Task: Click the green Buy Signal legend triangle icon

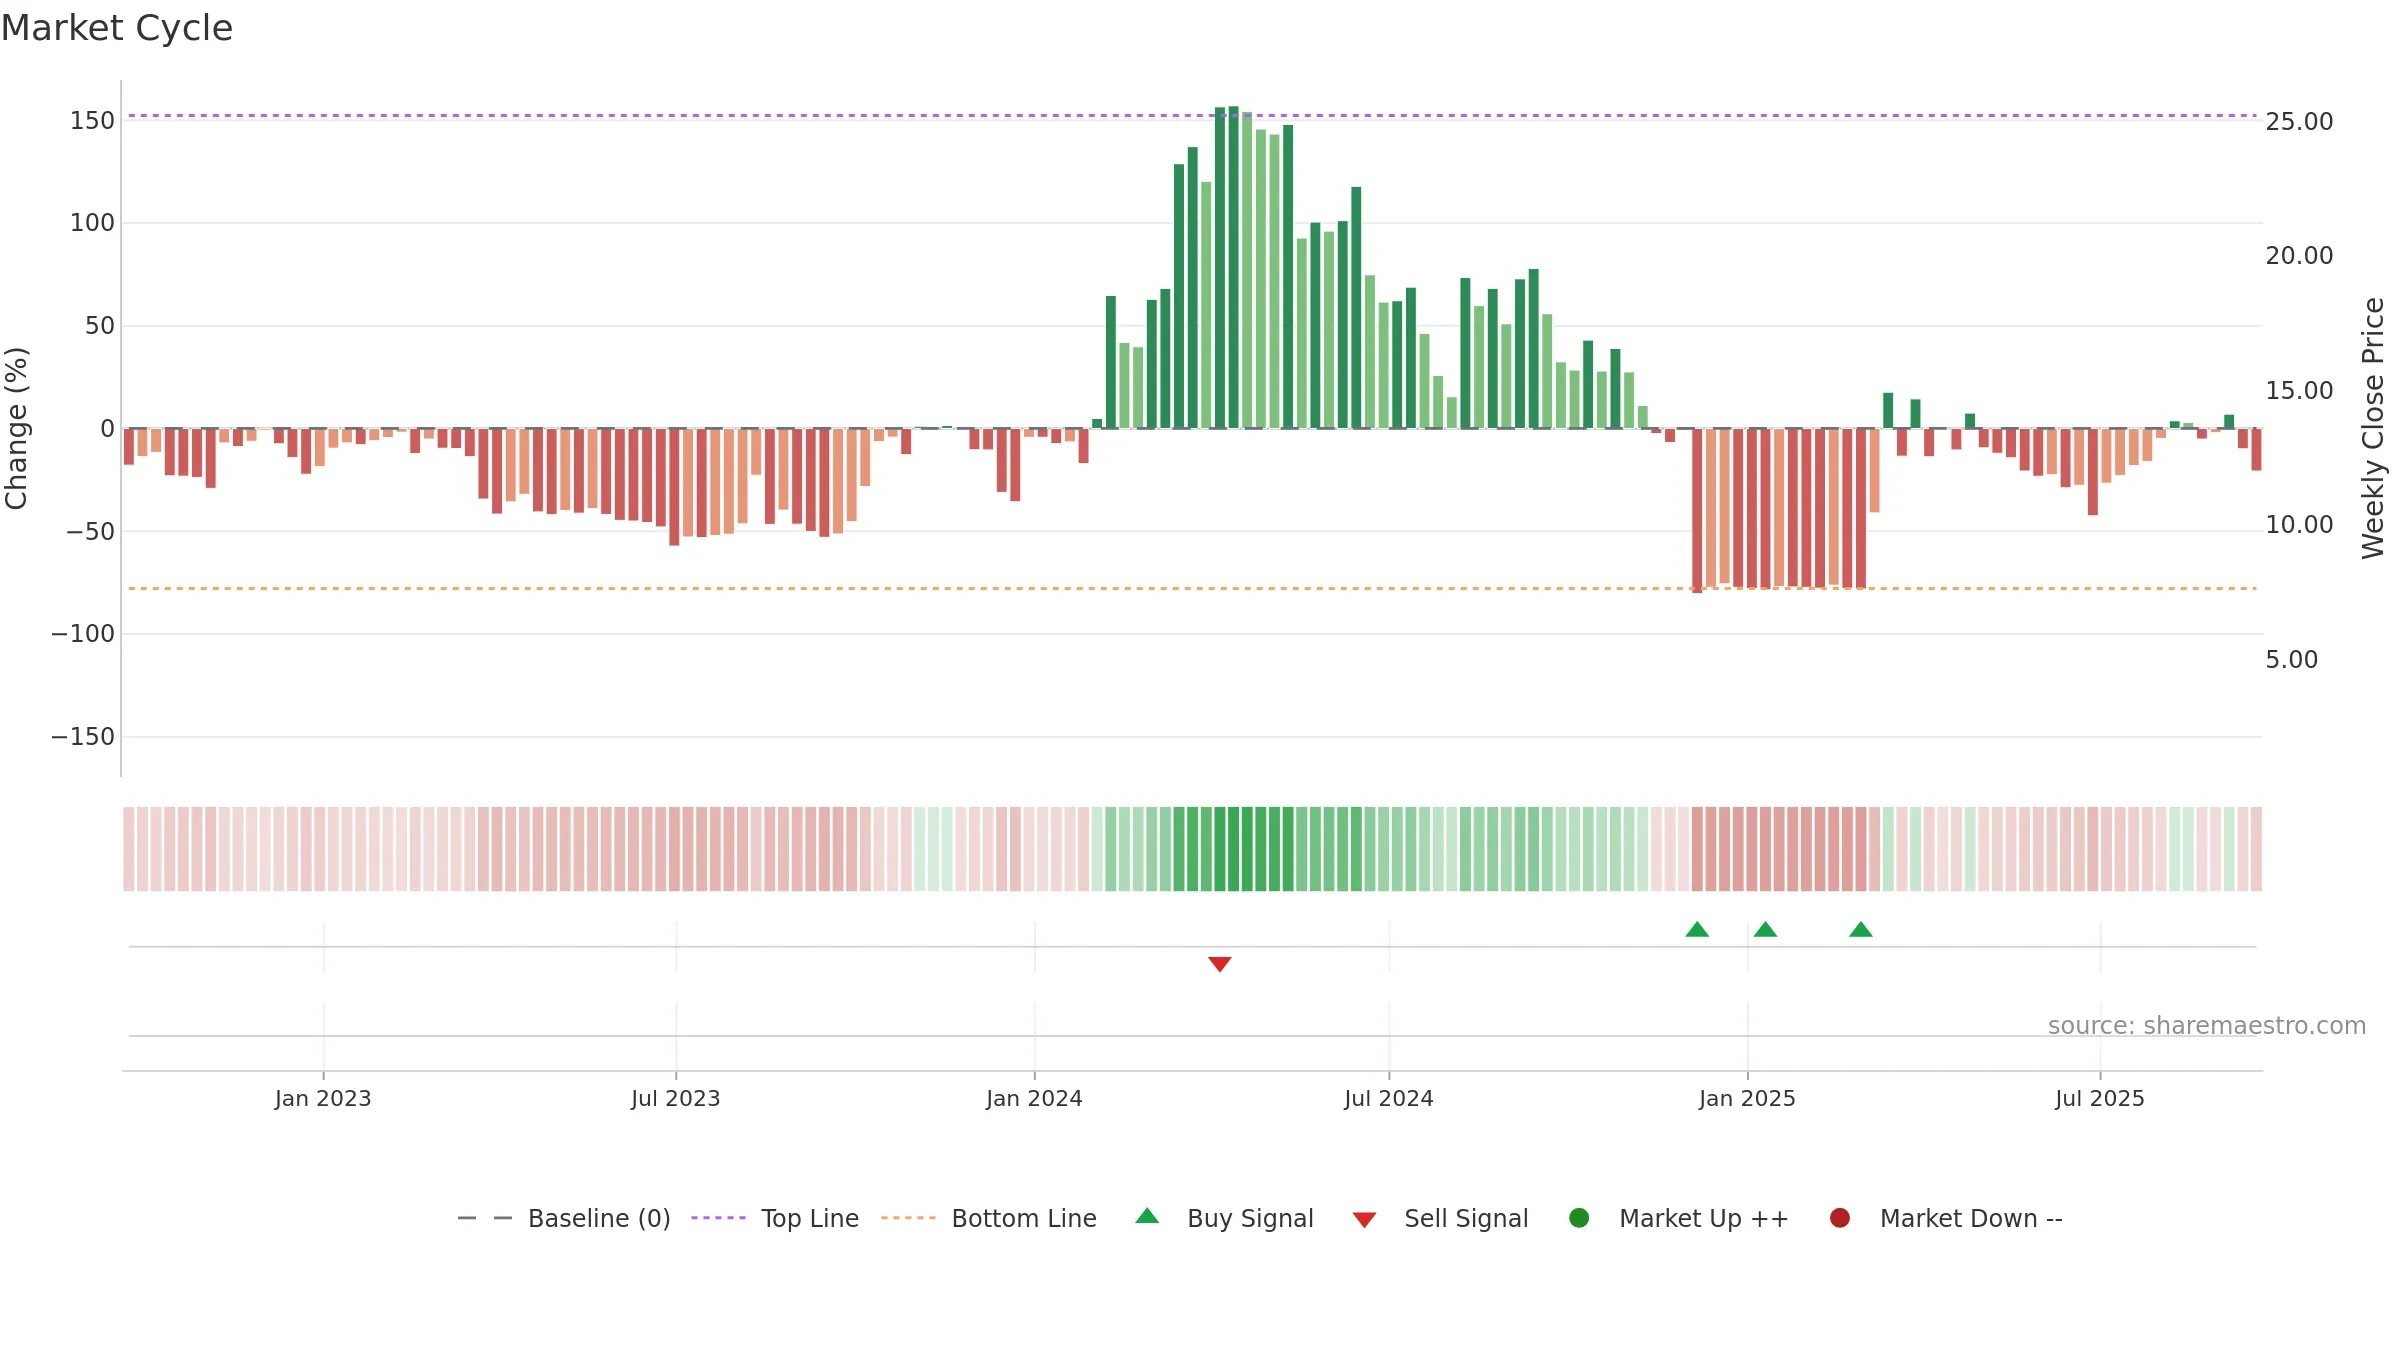Action: click(x=1147, y=1216)
